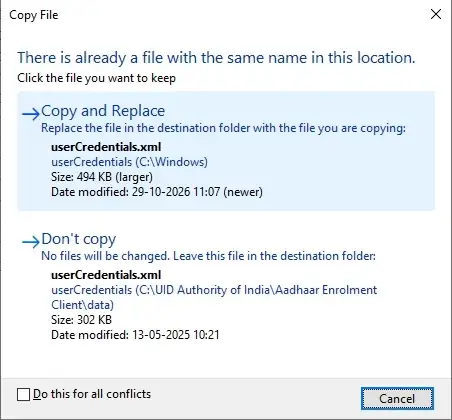The width and height of the screenshot is (452, 420).
Task: Click the arrow icon beside Don't copy
Action: pyautogui.click(x=31, y=242)
